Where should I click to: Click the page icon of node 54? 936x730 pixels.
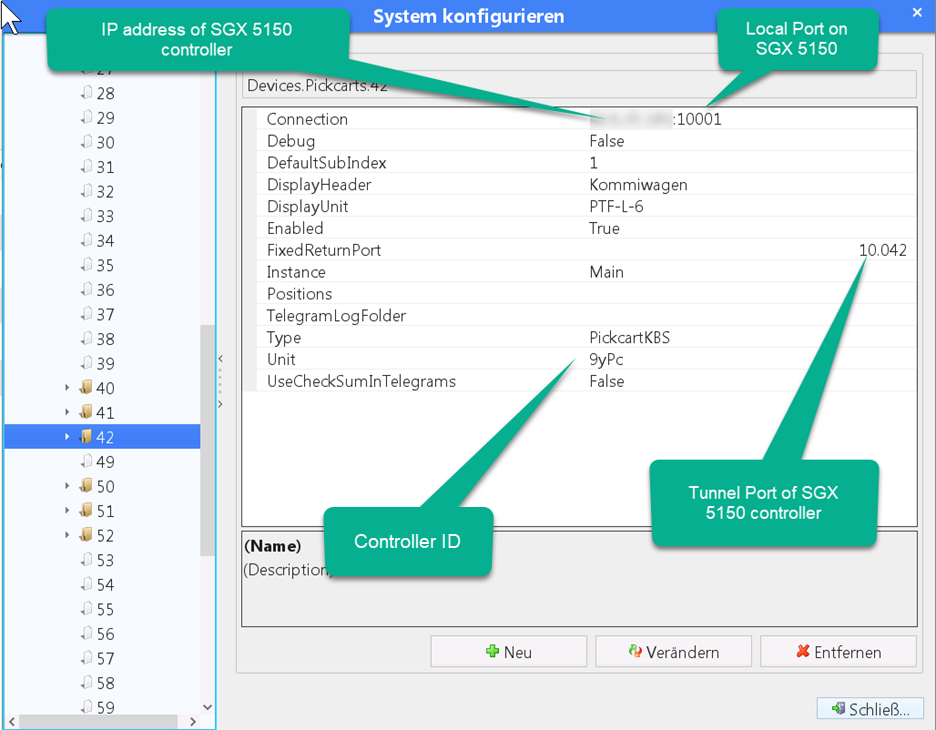87,584
